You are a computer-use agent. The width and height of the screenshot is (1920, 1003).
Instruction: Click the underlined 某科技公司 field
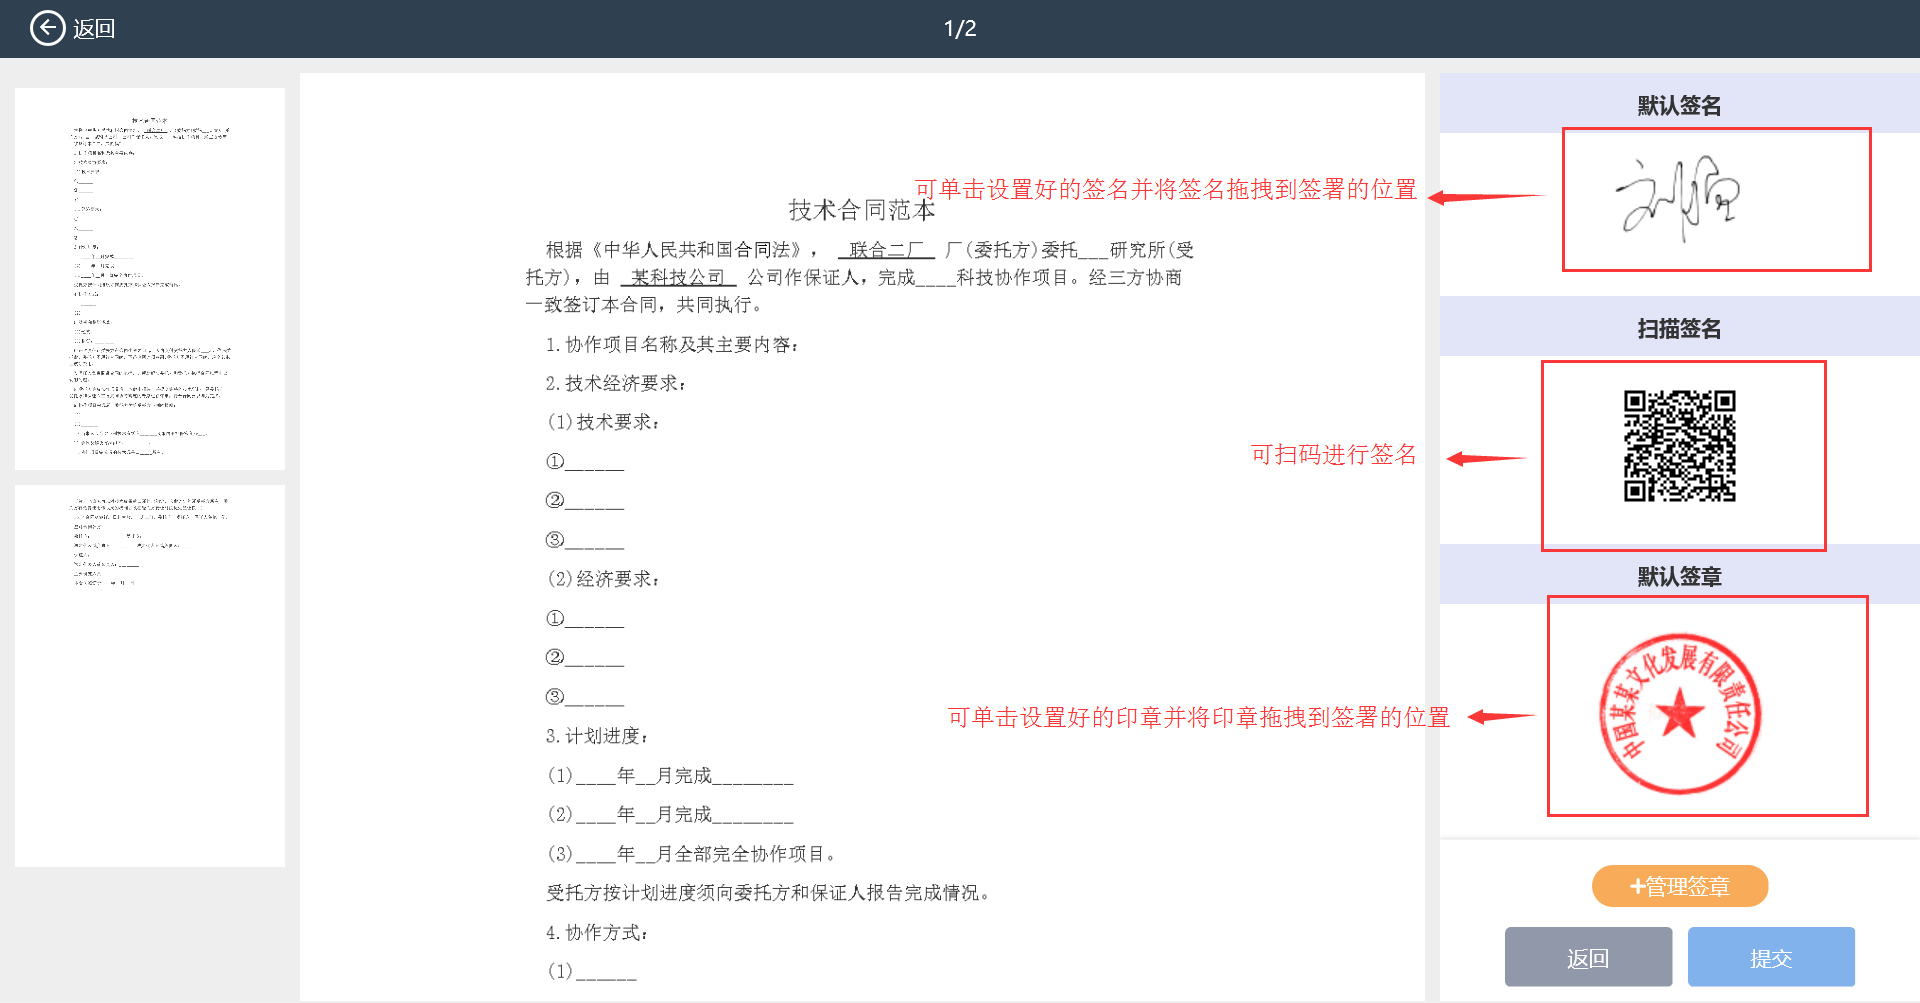tap(678, 277)
